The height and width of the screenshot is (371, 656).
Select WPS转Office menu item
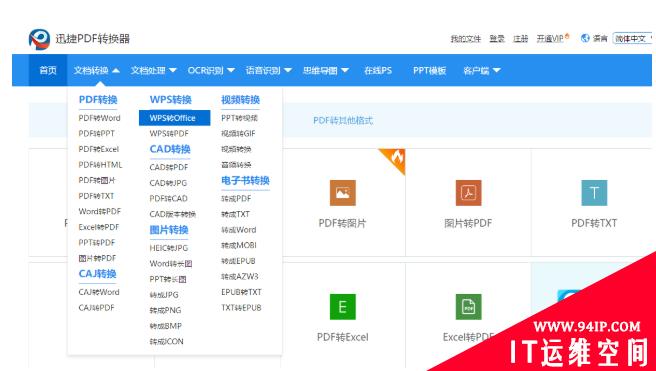pos(174,118)
